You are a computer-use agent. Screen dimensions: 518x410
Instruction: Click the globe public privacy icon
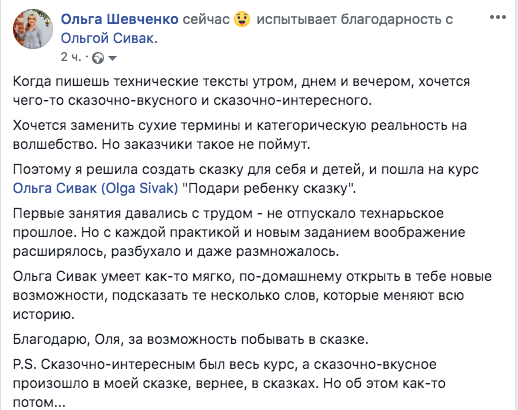click(98, 58)
